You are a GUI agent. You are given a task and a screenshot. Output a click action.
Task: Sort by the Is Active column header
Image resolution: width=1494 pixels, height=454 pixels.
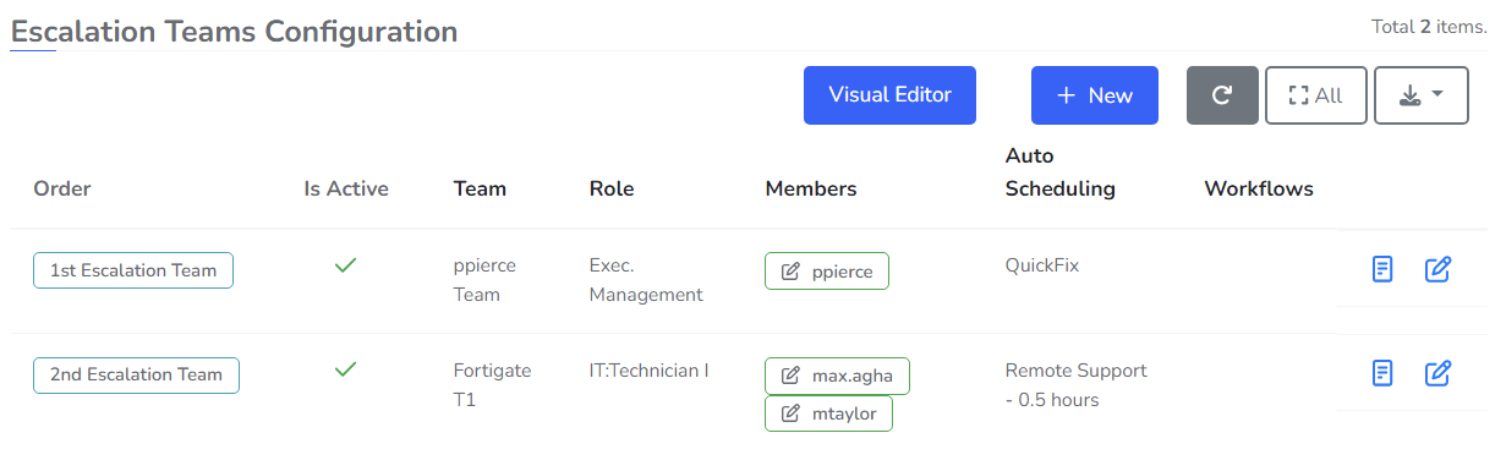346,188
